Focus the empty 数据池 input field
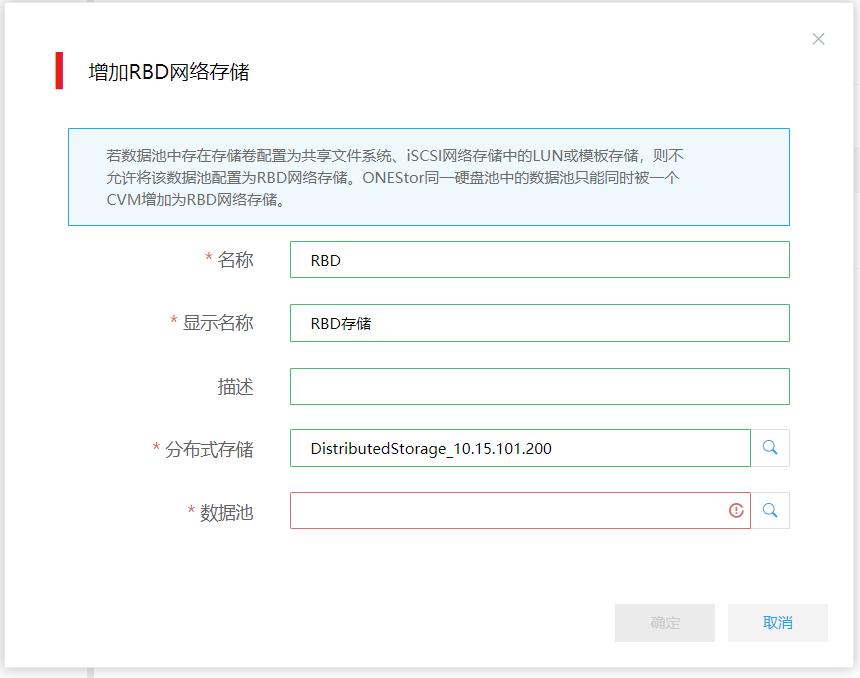Screen dimensions: 860x678 pos(505,510)
